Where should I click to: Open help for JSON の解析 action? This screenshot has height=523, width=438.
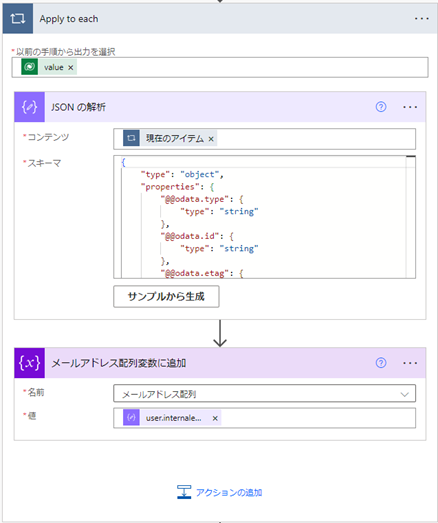[381, 107]
